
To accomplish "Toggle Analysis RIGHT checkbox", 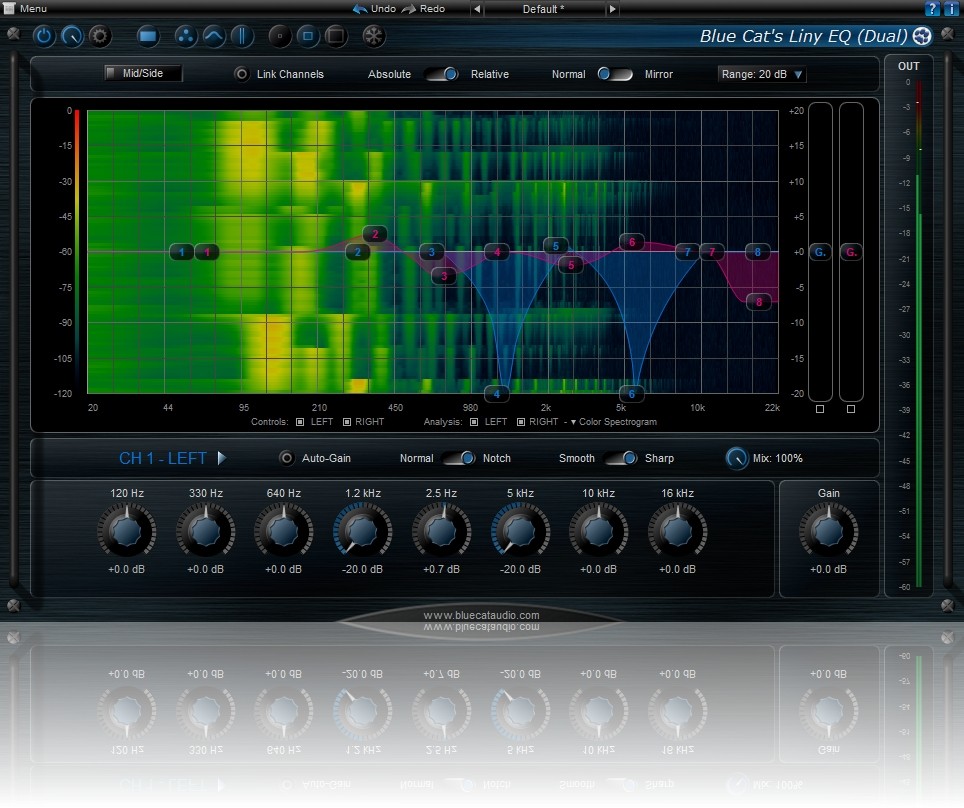I will 521,422.
